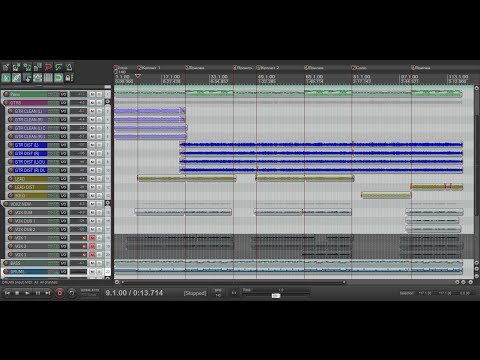The height and width of the screenshot is (360, 480).
Task: Collapse the VOXZ folder track
Action: 108,203
